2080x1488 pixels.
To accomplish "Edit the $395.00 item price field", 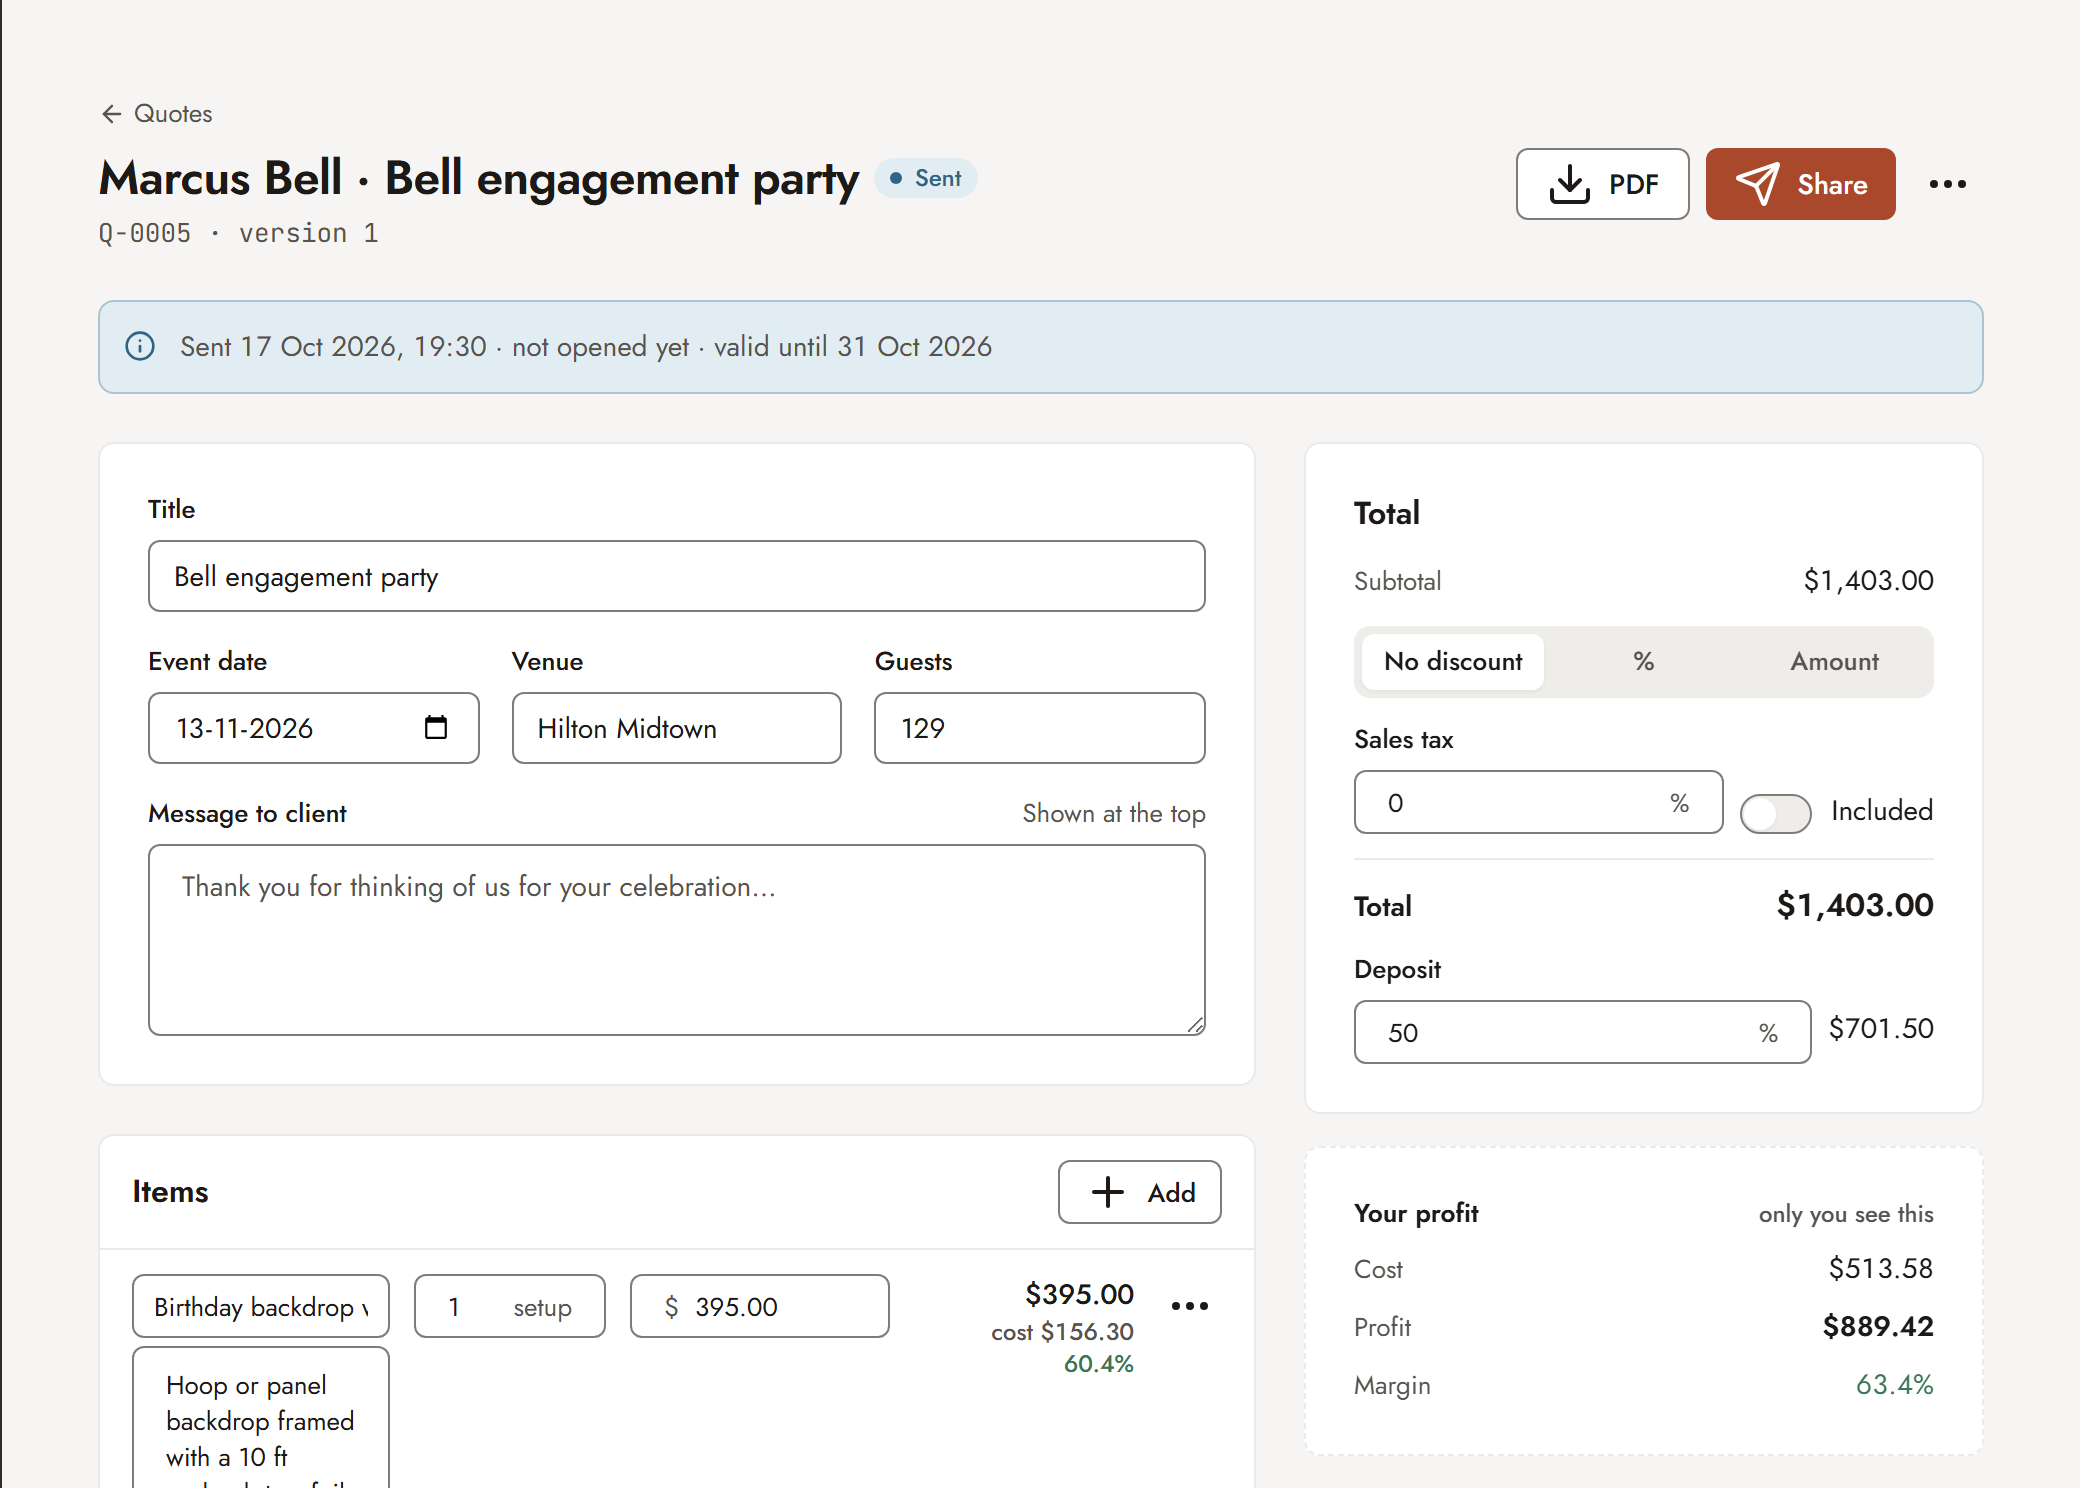I will (760, 1306).
